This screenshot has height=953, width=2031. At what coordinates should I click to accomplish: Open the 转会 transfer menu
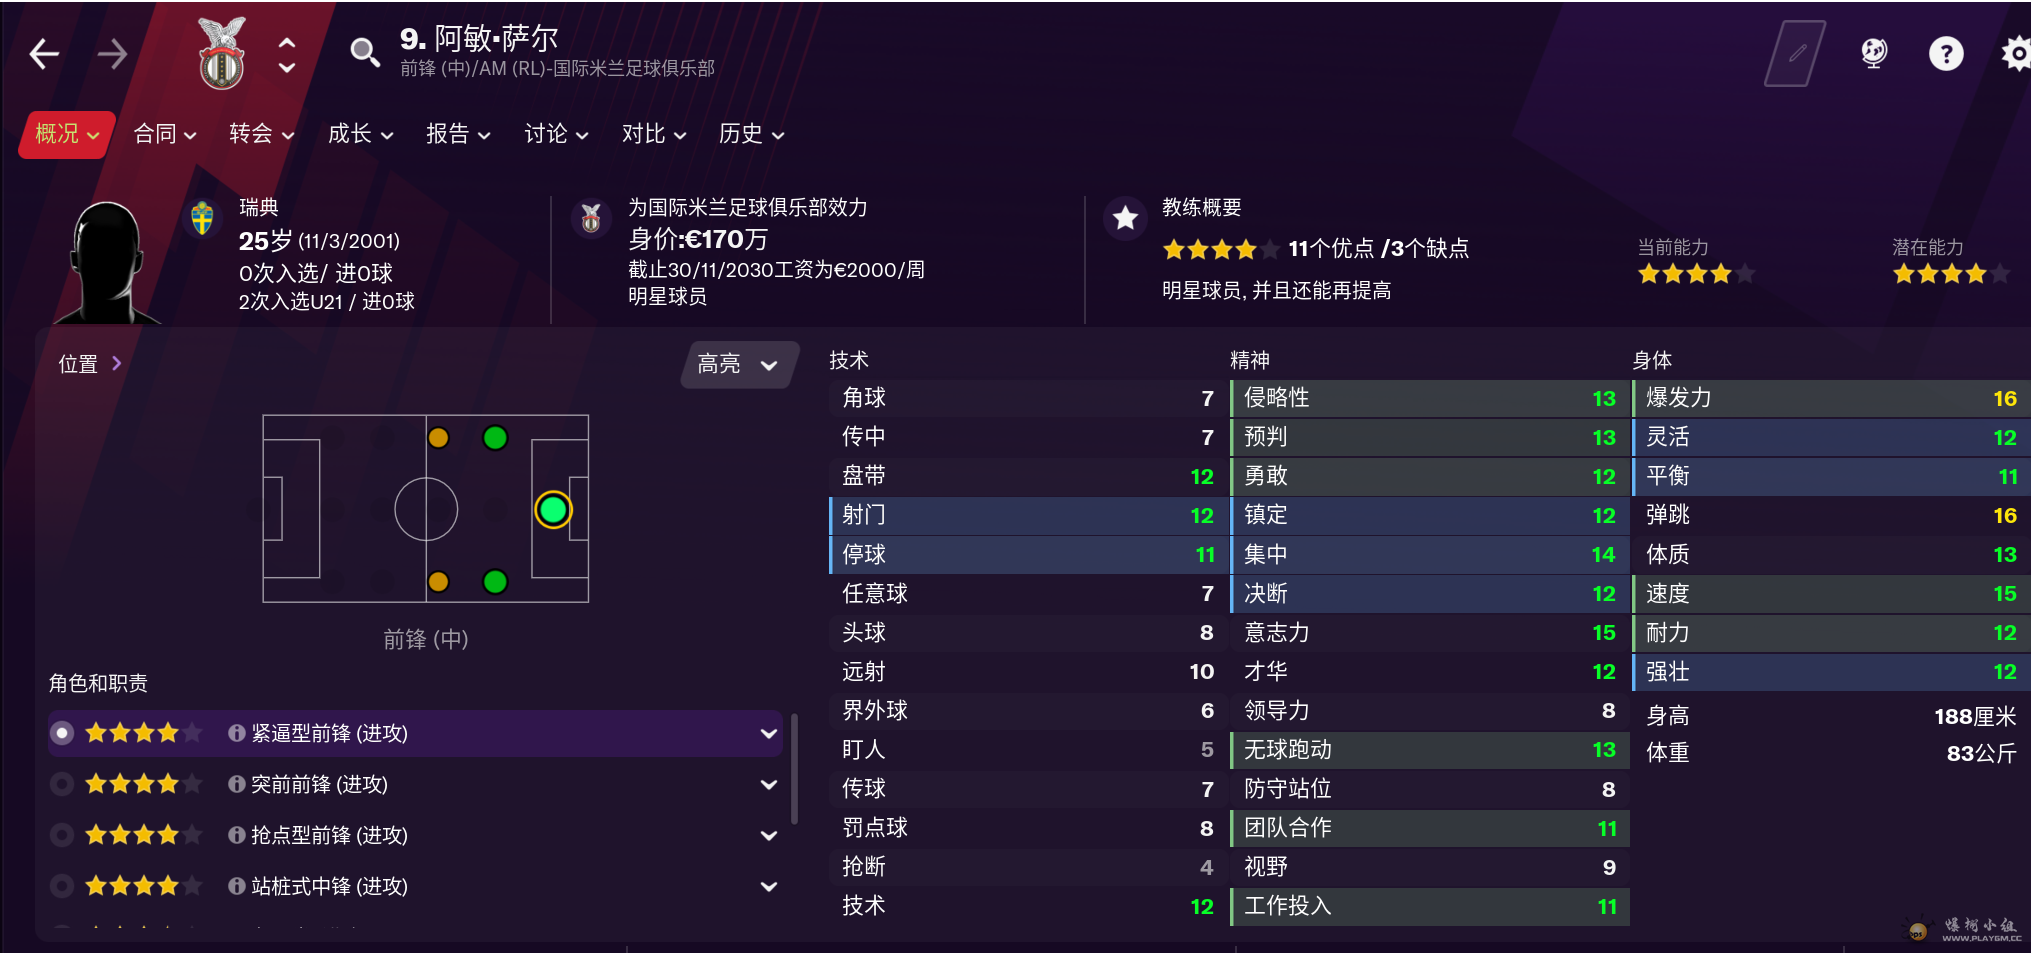tap(262, 134)
